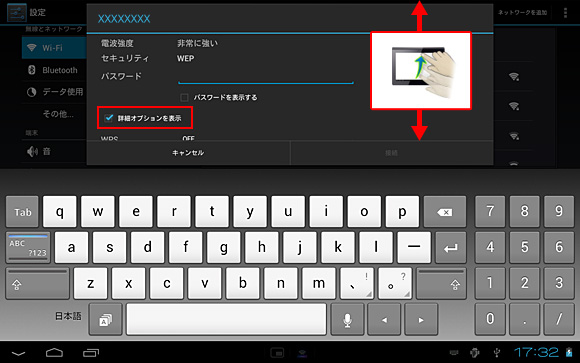580x363 pixels.
Task: Tap the 17:32 clock in system bar
Action: coord(536,352)
